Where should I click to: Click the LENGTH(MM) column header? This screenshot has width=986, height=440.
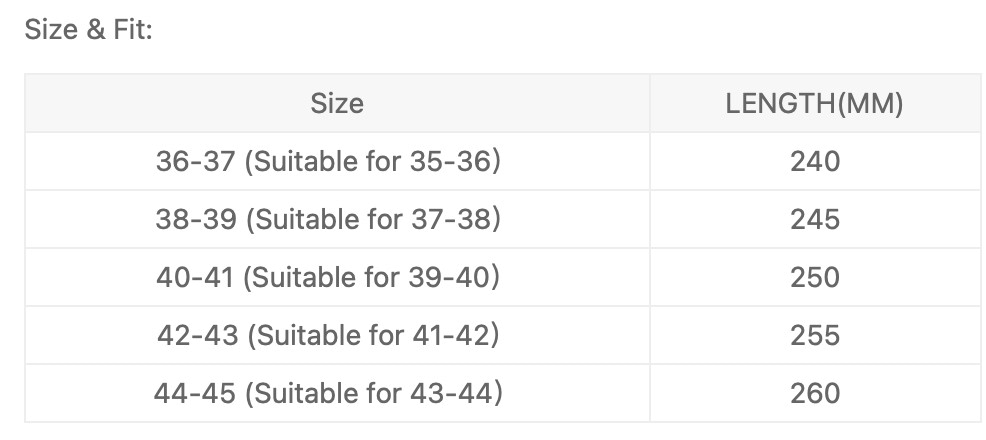point(814,103)
